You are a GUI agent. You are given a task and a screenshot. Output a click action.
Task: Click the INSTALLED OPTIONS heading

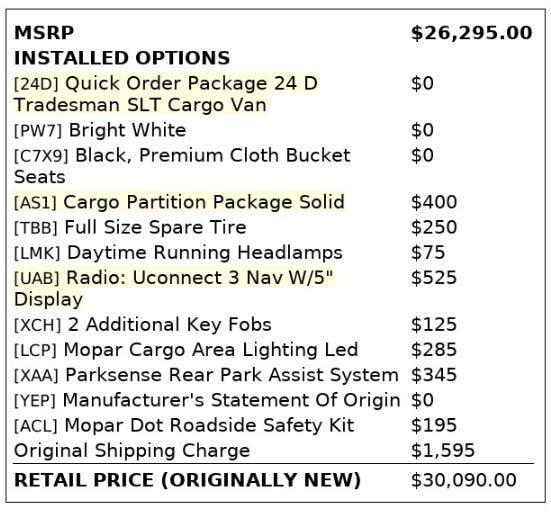tap(122, 58)
